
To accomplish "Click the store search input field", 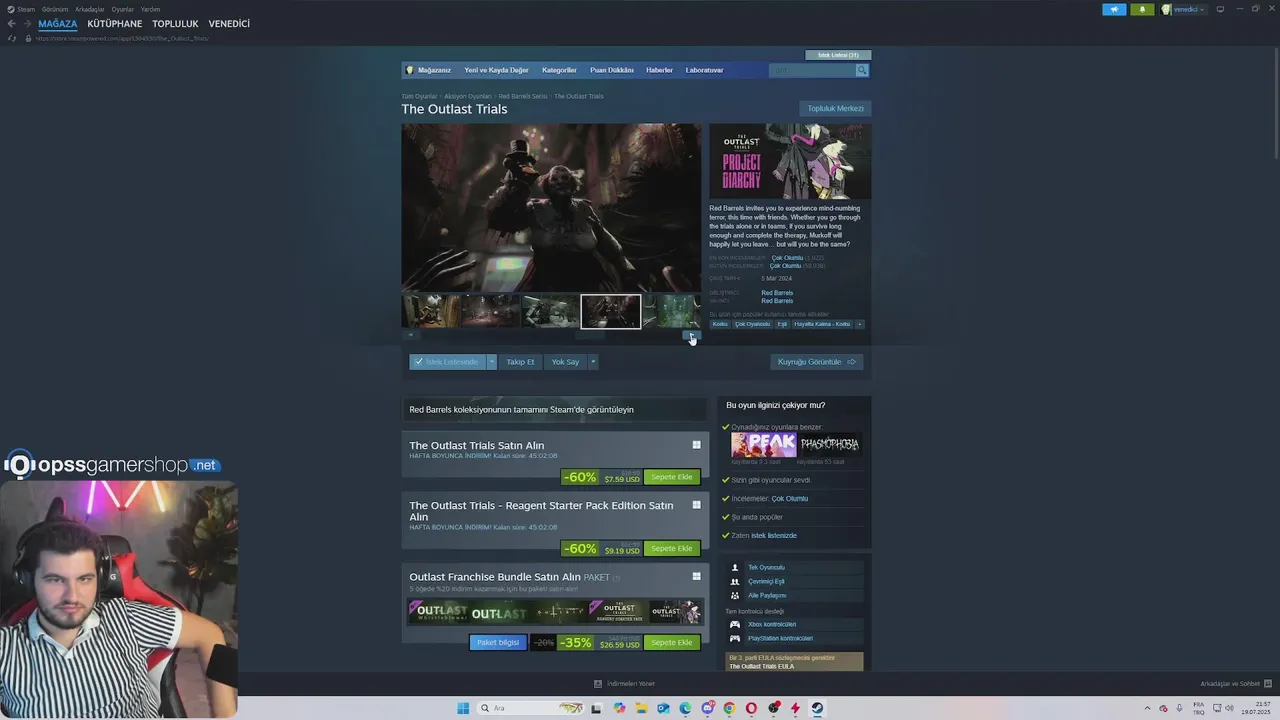I will pyautogui.click(x=812, y=70).
